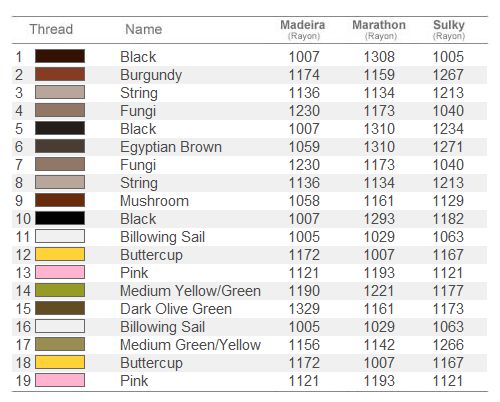Click the Thread column header
500x402 pixels.
point(51,29)
